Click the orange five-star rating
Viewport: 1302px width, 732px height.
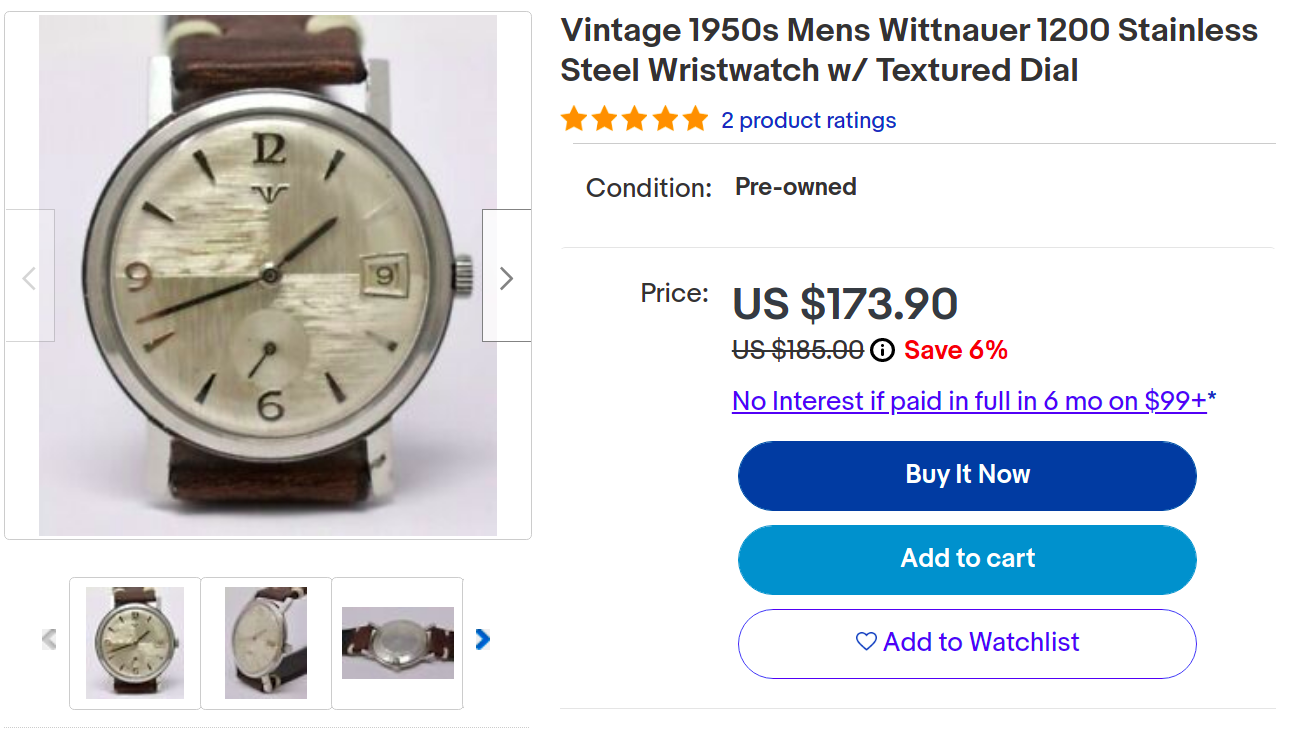(634, 120)
